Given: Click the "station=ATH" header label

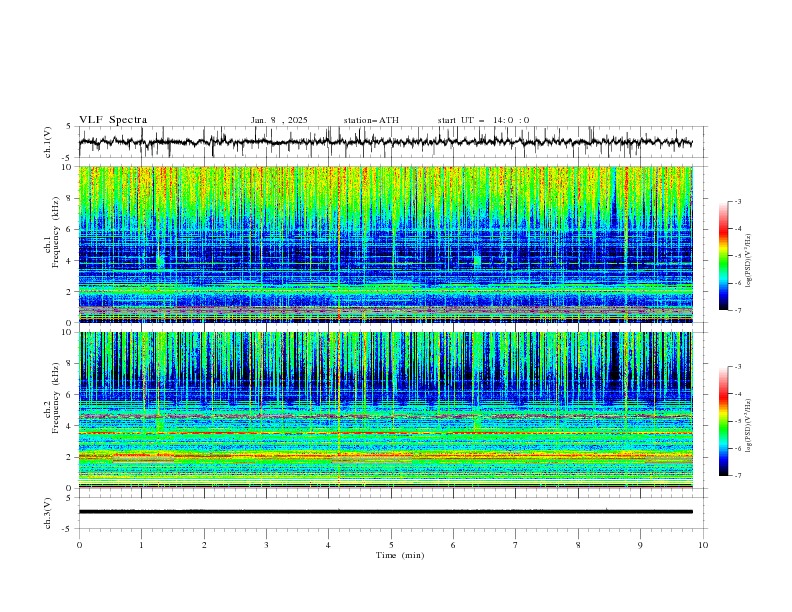Looking at the screenshot, I should click(371, 120).
